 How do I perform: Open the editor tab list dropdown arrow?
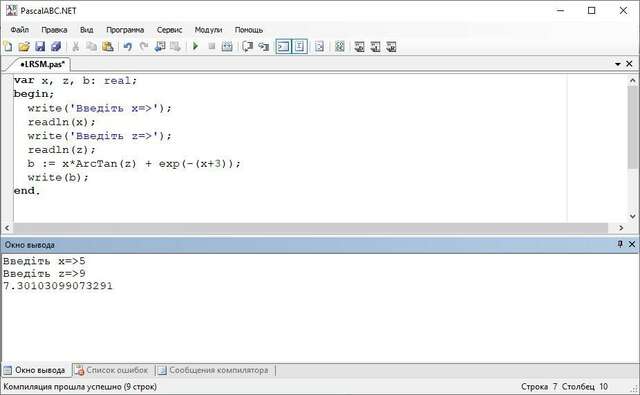pyautogui.click(x=618, y=64)
